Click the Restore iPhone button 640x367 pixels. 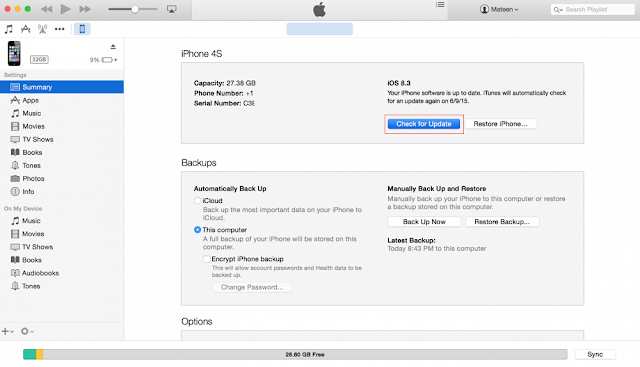click(x=500, y=124)
